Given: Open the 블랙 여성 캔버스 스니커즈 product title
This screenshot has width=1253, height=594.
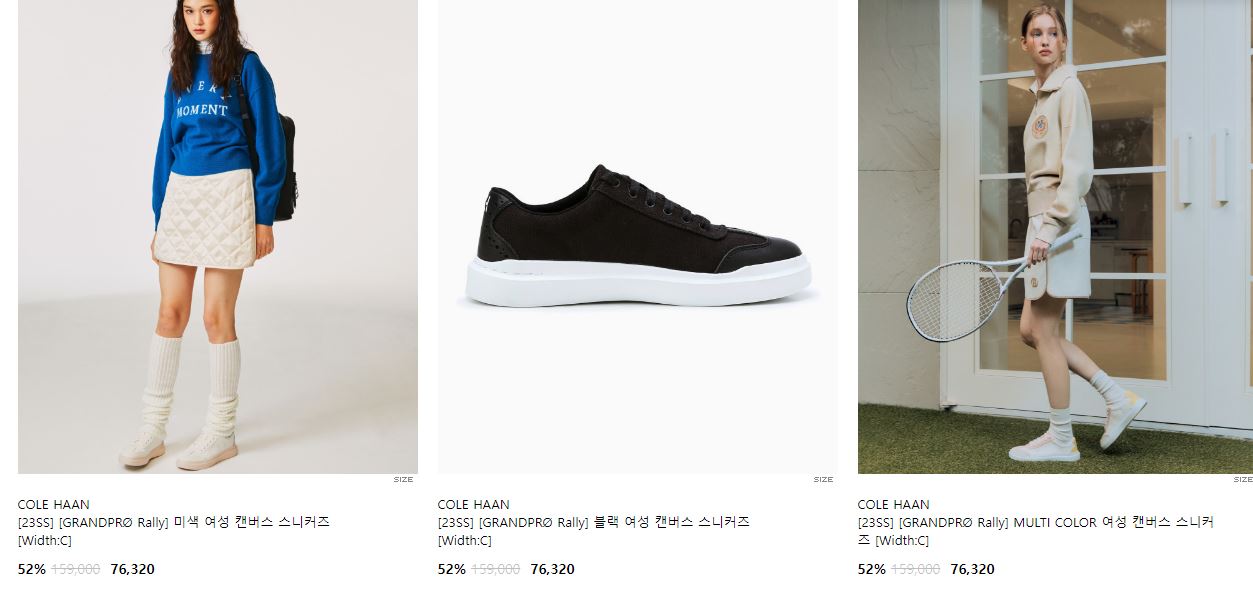Looking at the screenshot, I should pyautogui.click(x=594, y=531).
